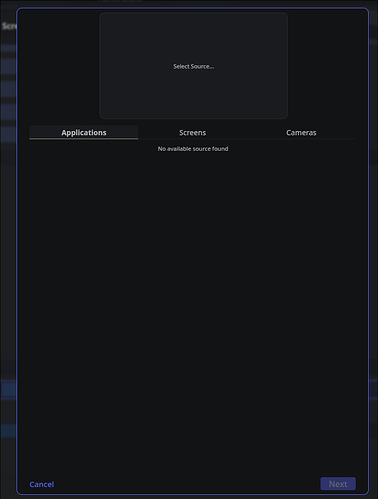378x499 pixels.
Task: Click the 'Select Source...' placeholder text
Action: tap(193, 66)
